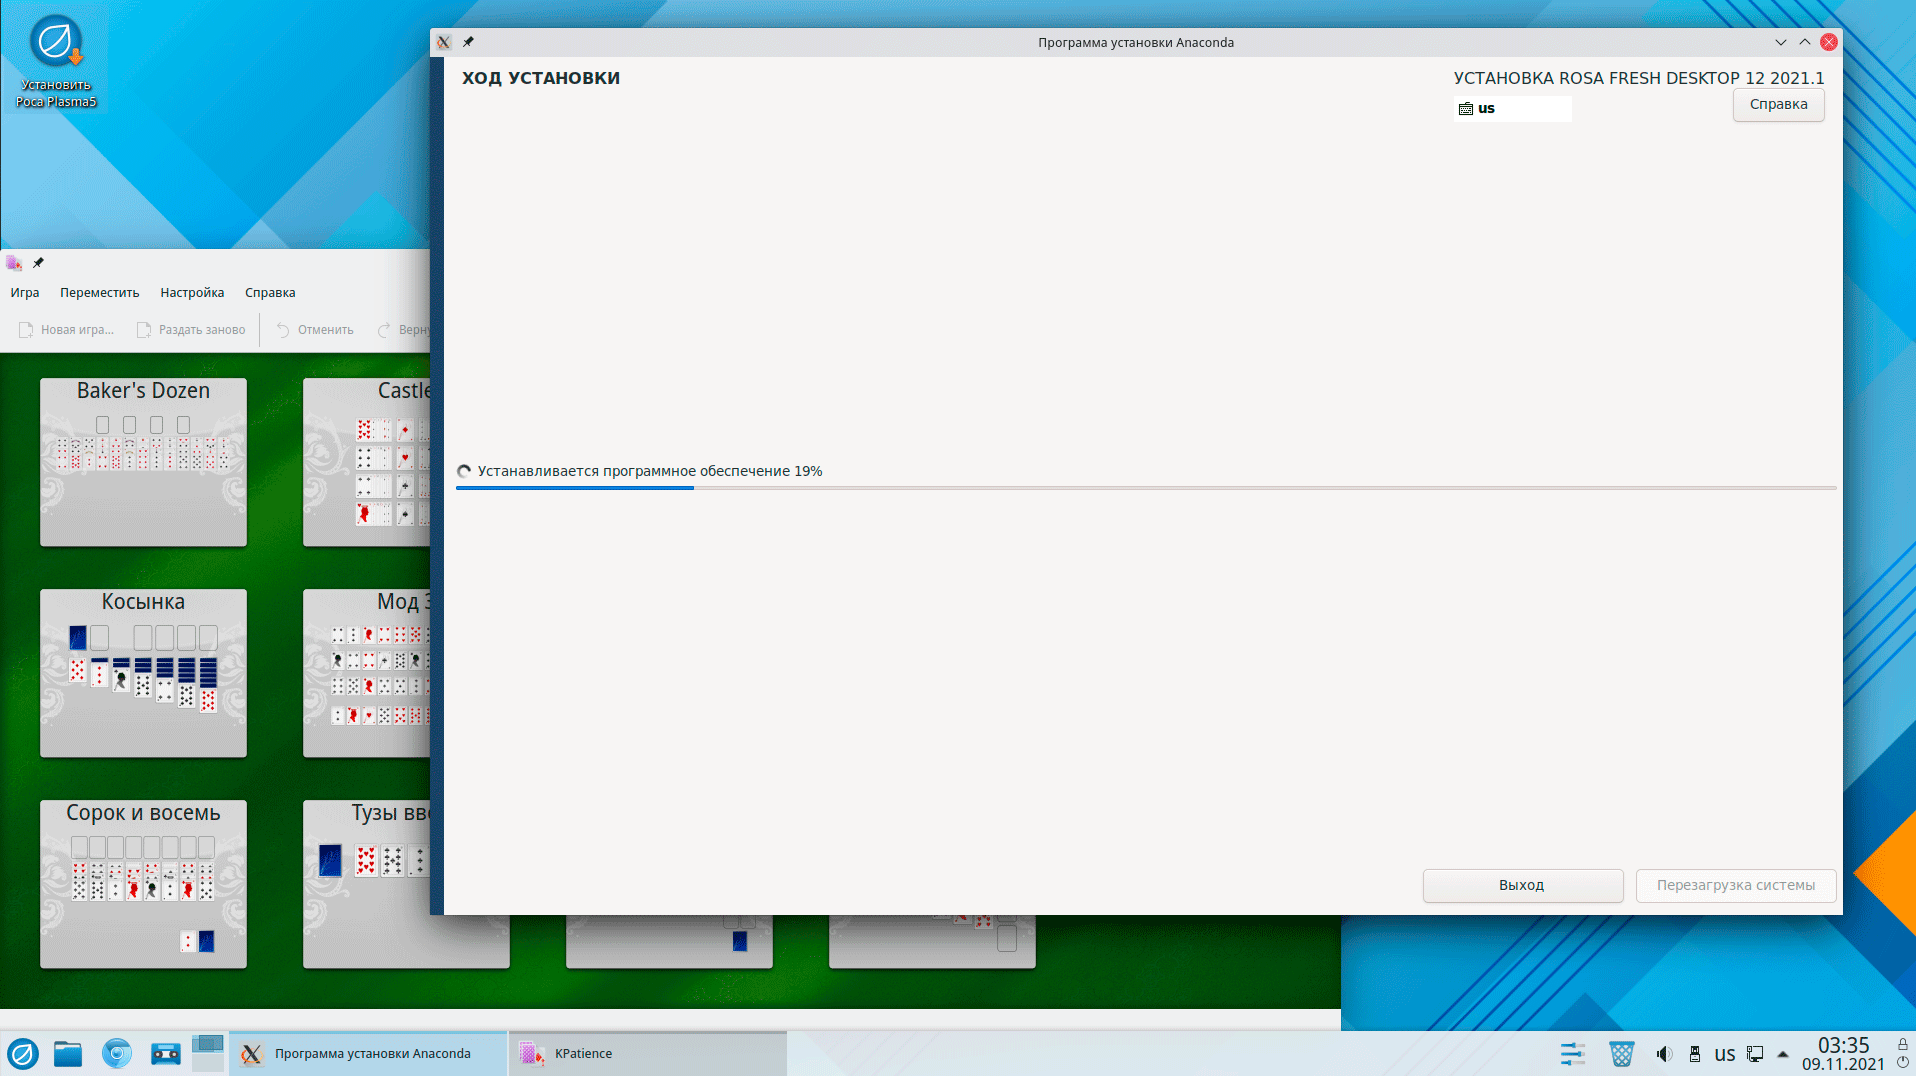Switch to 'Программа установки Anaconda' taskbar entry
1916x1076 pixels.
pos(369,1054)
